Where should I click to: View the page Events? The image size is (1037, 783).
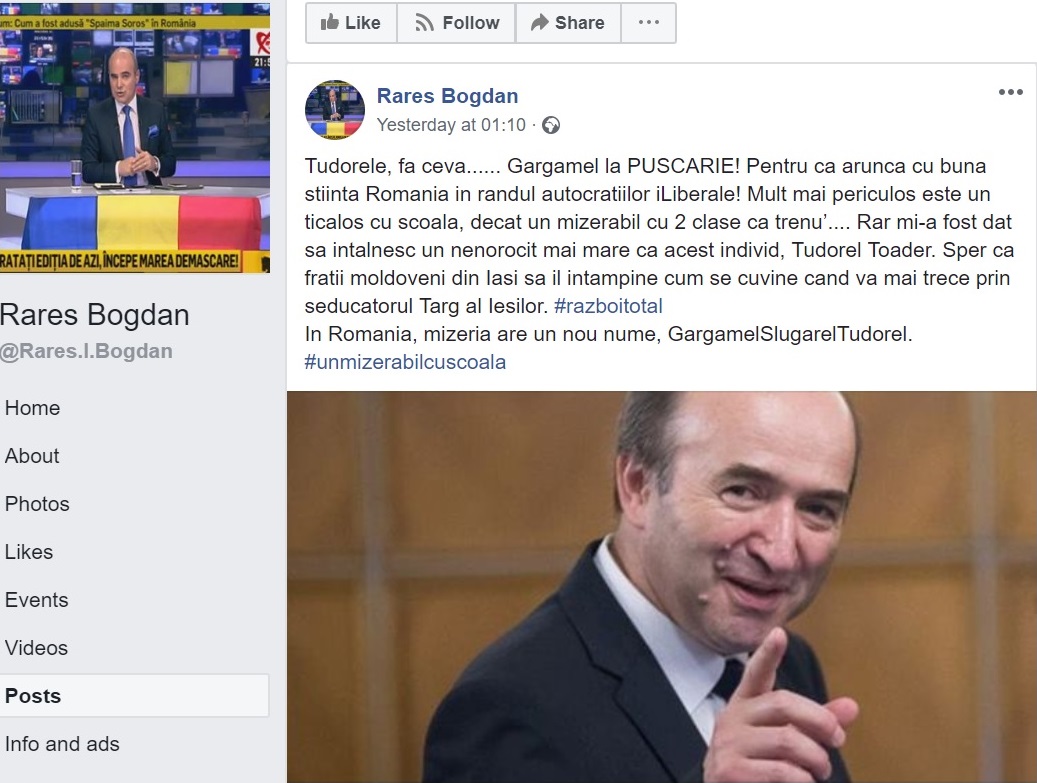click(x=36, y=600)
